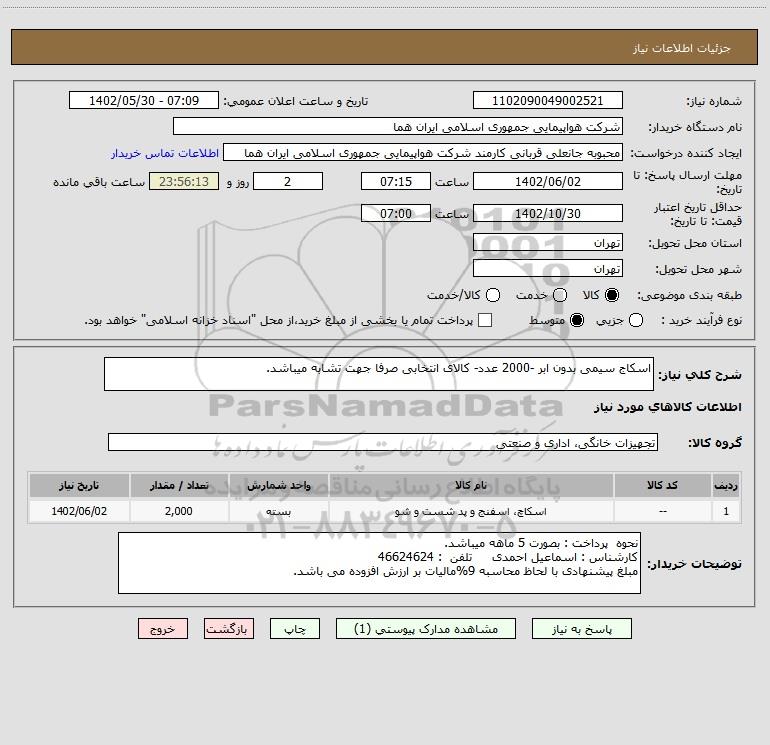
Task: Click the quantity cell 2,000
Action: pos(179,511)
